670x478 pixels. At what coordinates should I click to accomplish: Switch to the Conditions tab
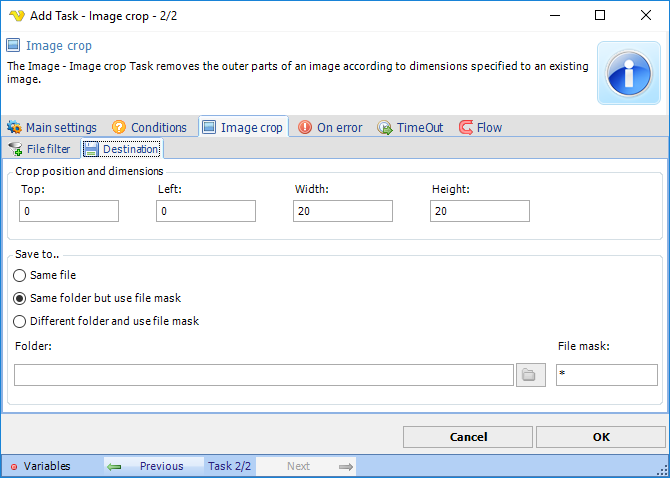148,127
